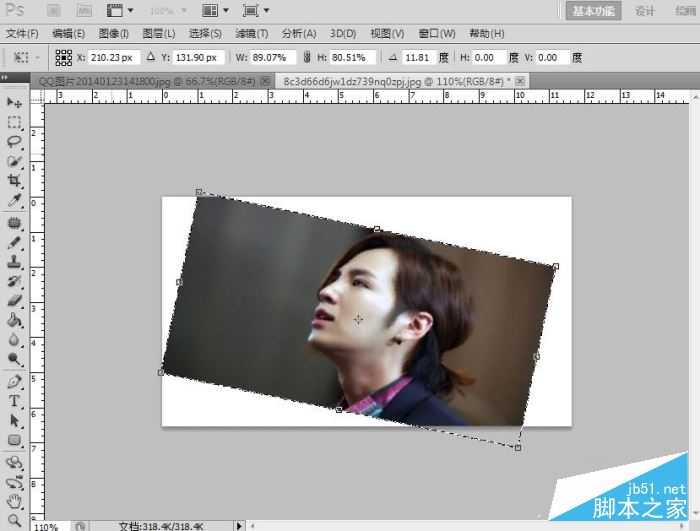Click the 设计 workspace button

tap(645, 11)
